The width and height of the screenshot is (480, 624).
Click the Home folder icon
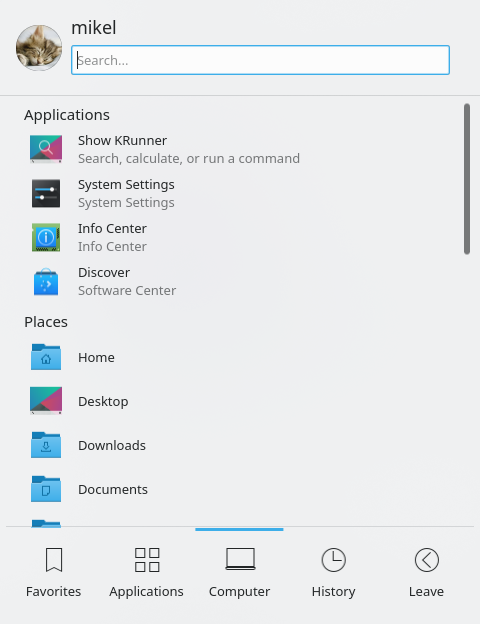point(46,357)
